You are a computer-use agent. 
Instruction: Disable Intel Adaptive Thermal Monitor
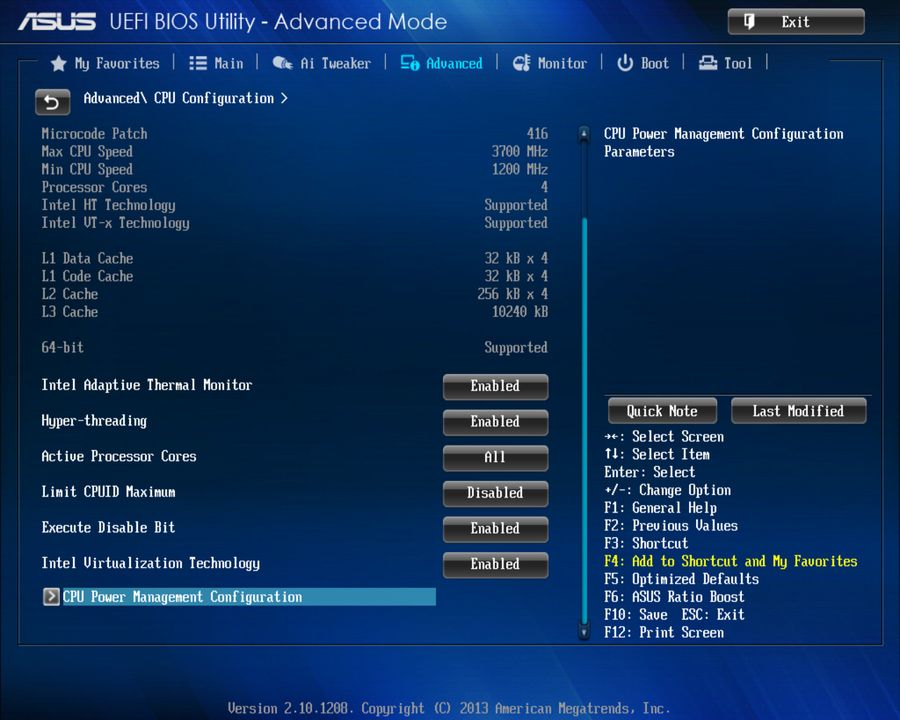coord(495,386)
